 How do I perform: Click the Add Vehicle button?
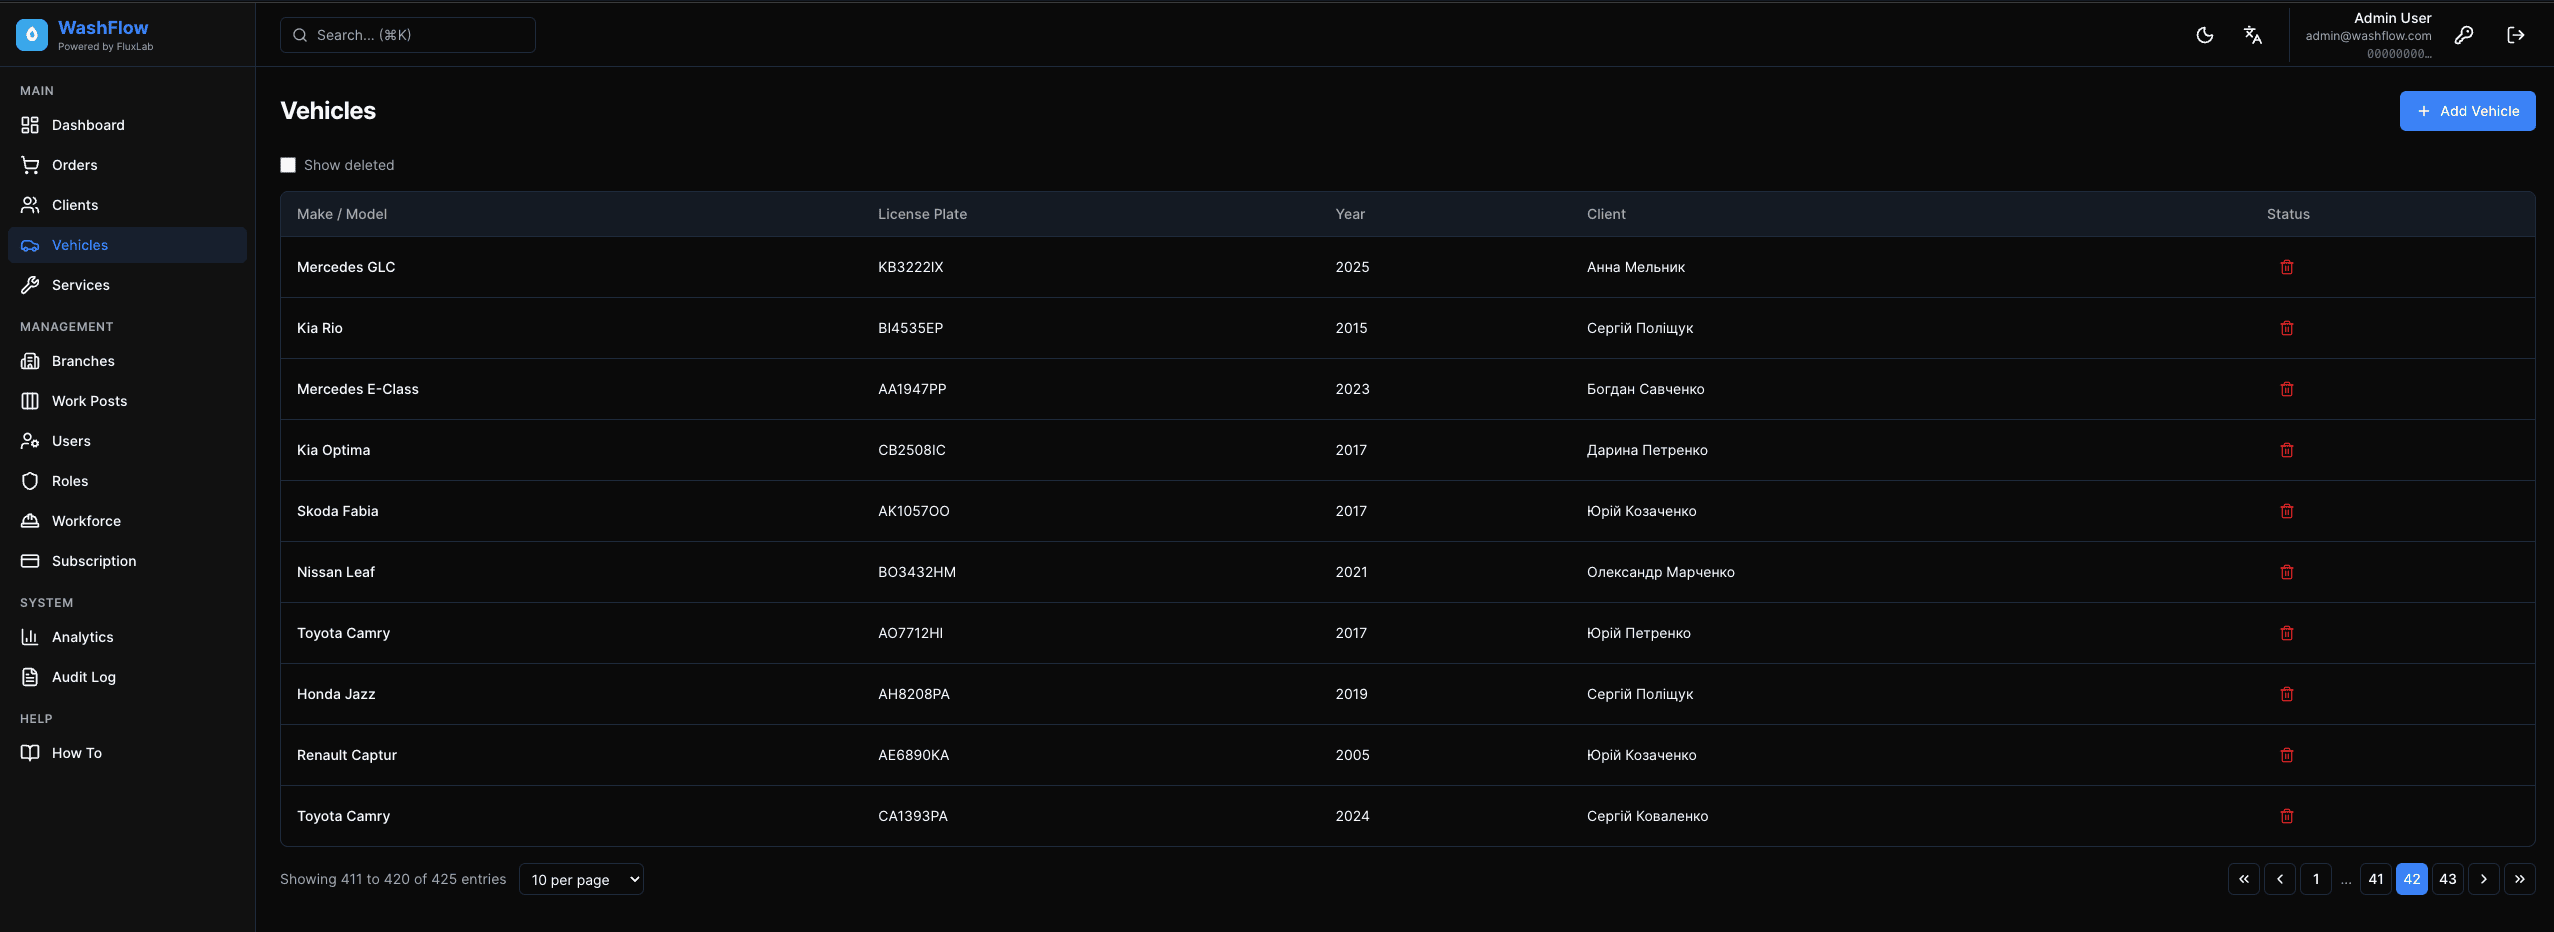click(x=2467, y=111)
